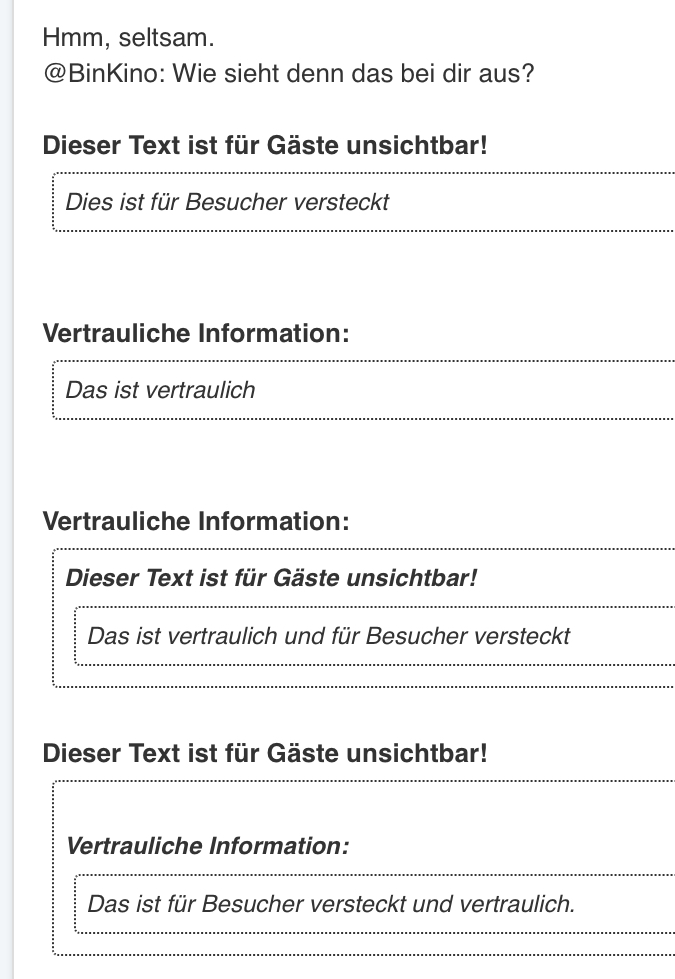Click the bold guest-invisible heading above "Dies ist für Besucher versteckt"
Screen dimensions: 675x979
point(265,145)
